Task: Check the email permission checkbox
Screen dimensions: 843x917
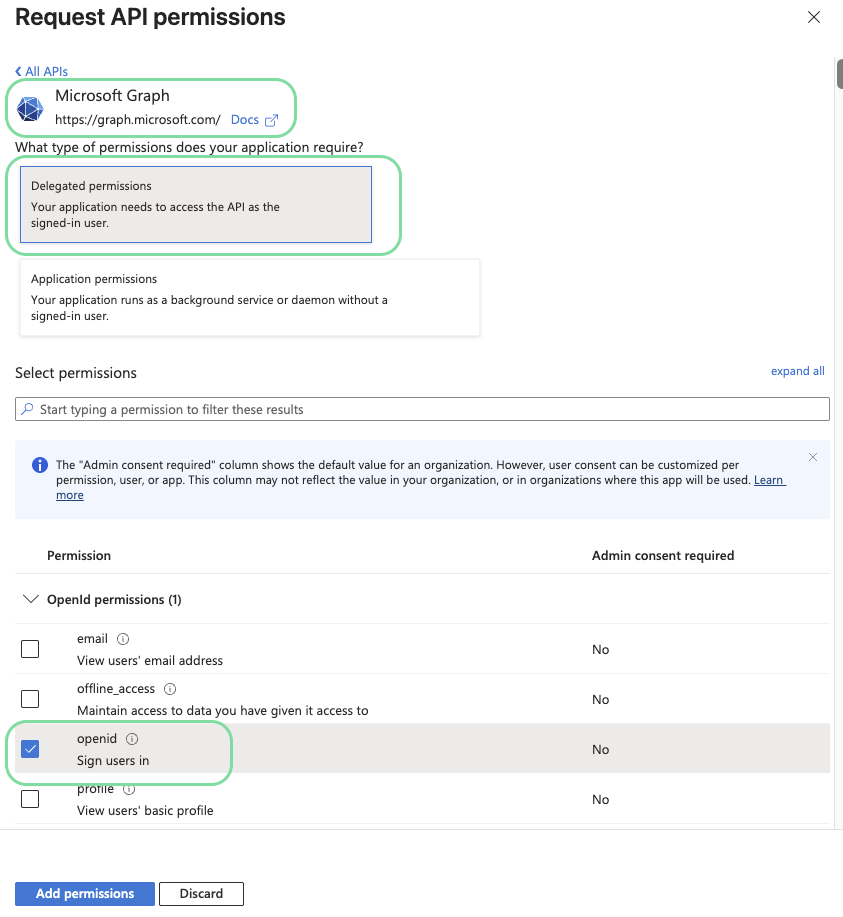Action: pyautogui.click(x=30, y=649)
